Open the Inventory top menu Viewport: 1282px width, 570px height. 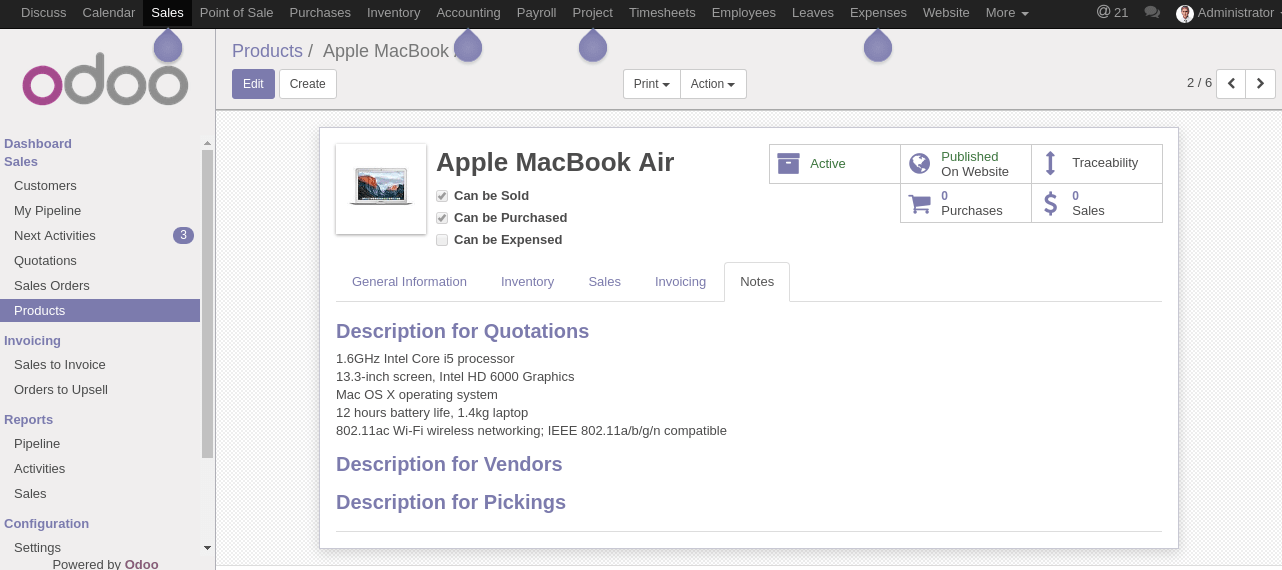click(393, 13)
